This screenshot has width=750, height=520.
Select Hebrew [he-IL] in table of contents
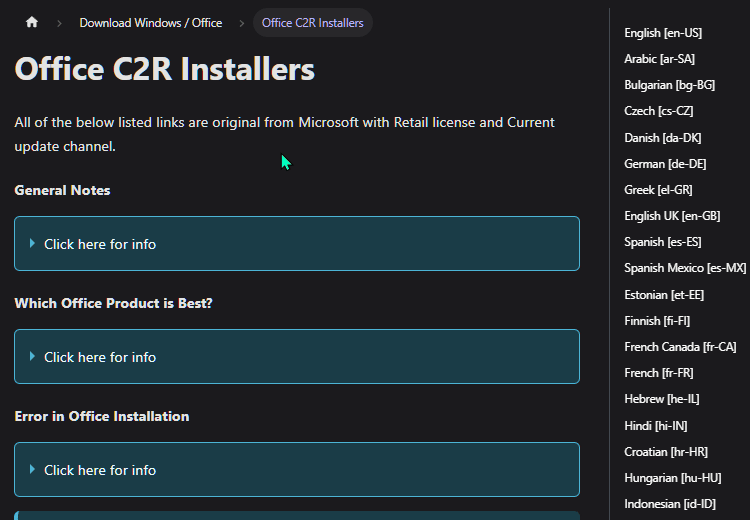click(x=662, y=399)
